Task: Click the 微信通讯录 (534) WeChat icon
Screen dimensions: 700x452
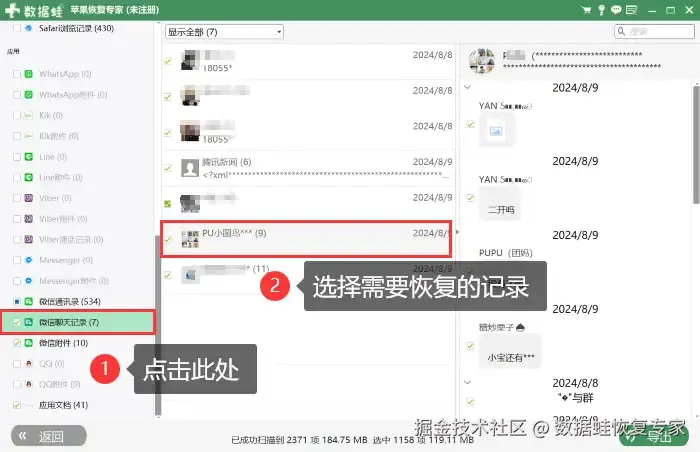Action: coord(29,301)
